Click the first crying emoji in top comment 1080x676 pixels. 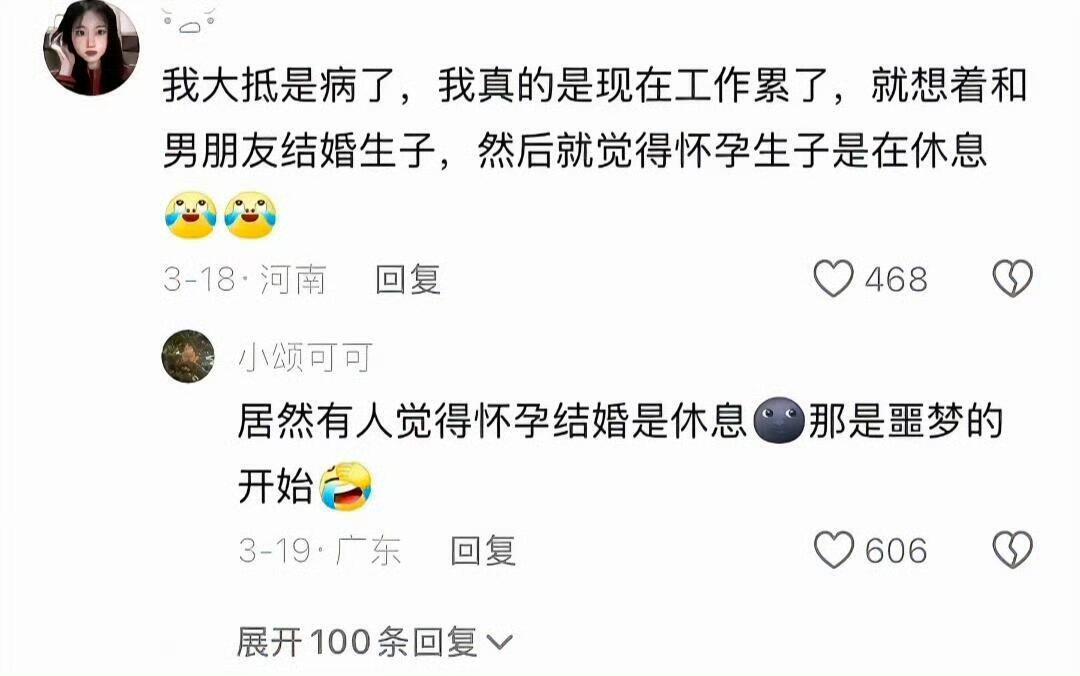coord(191,215)
